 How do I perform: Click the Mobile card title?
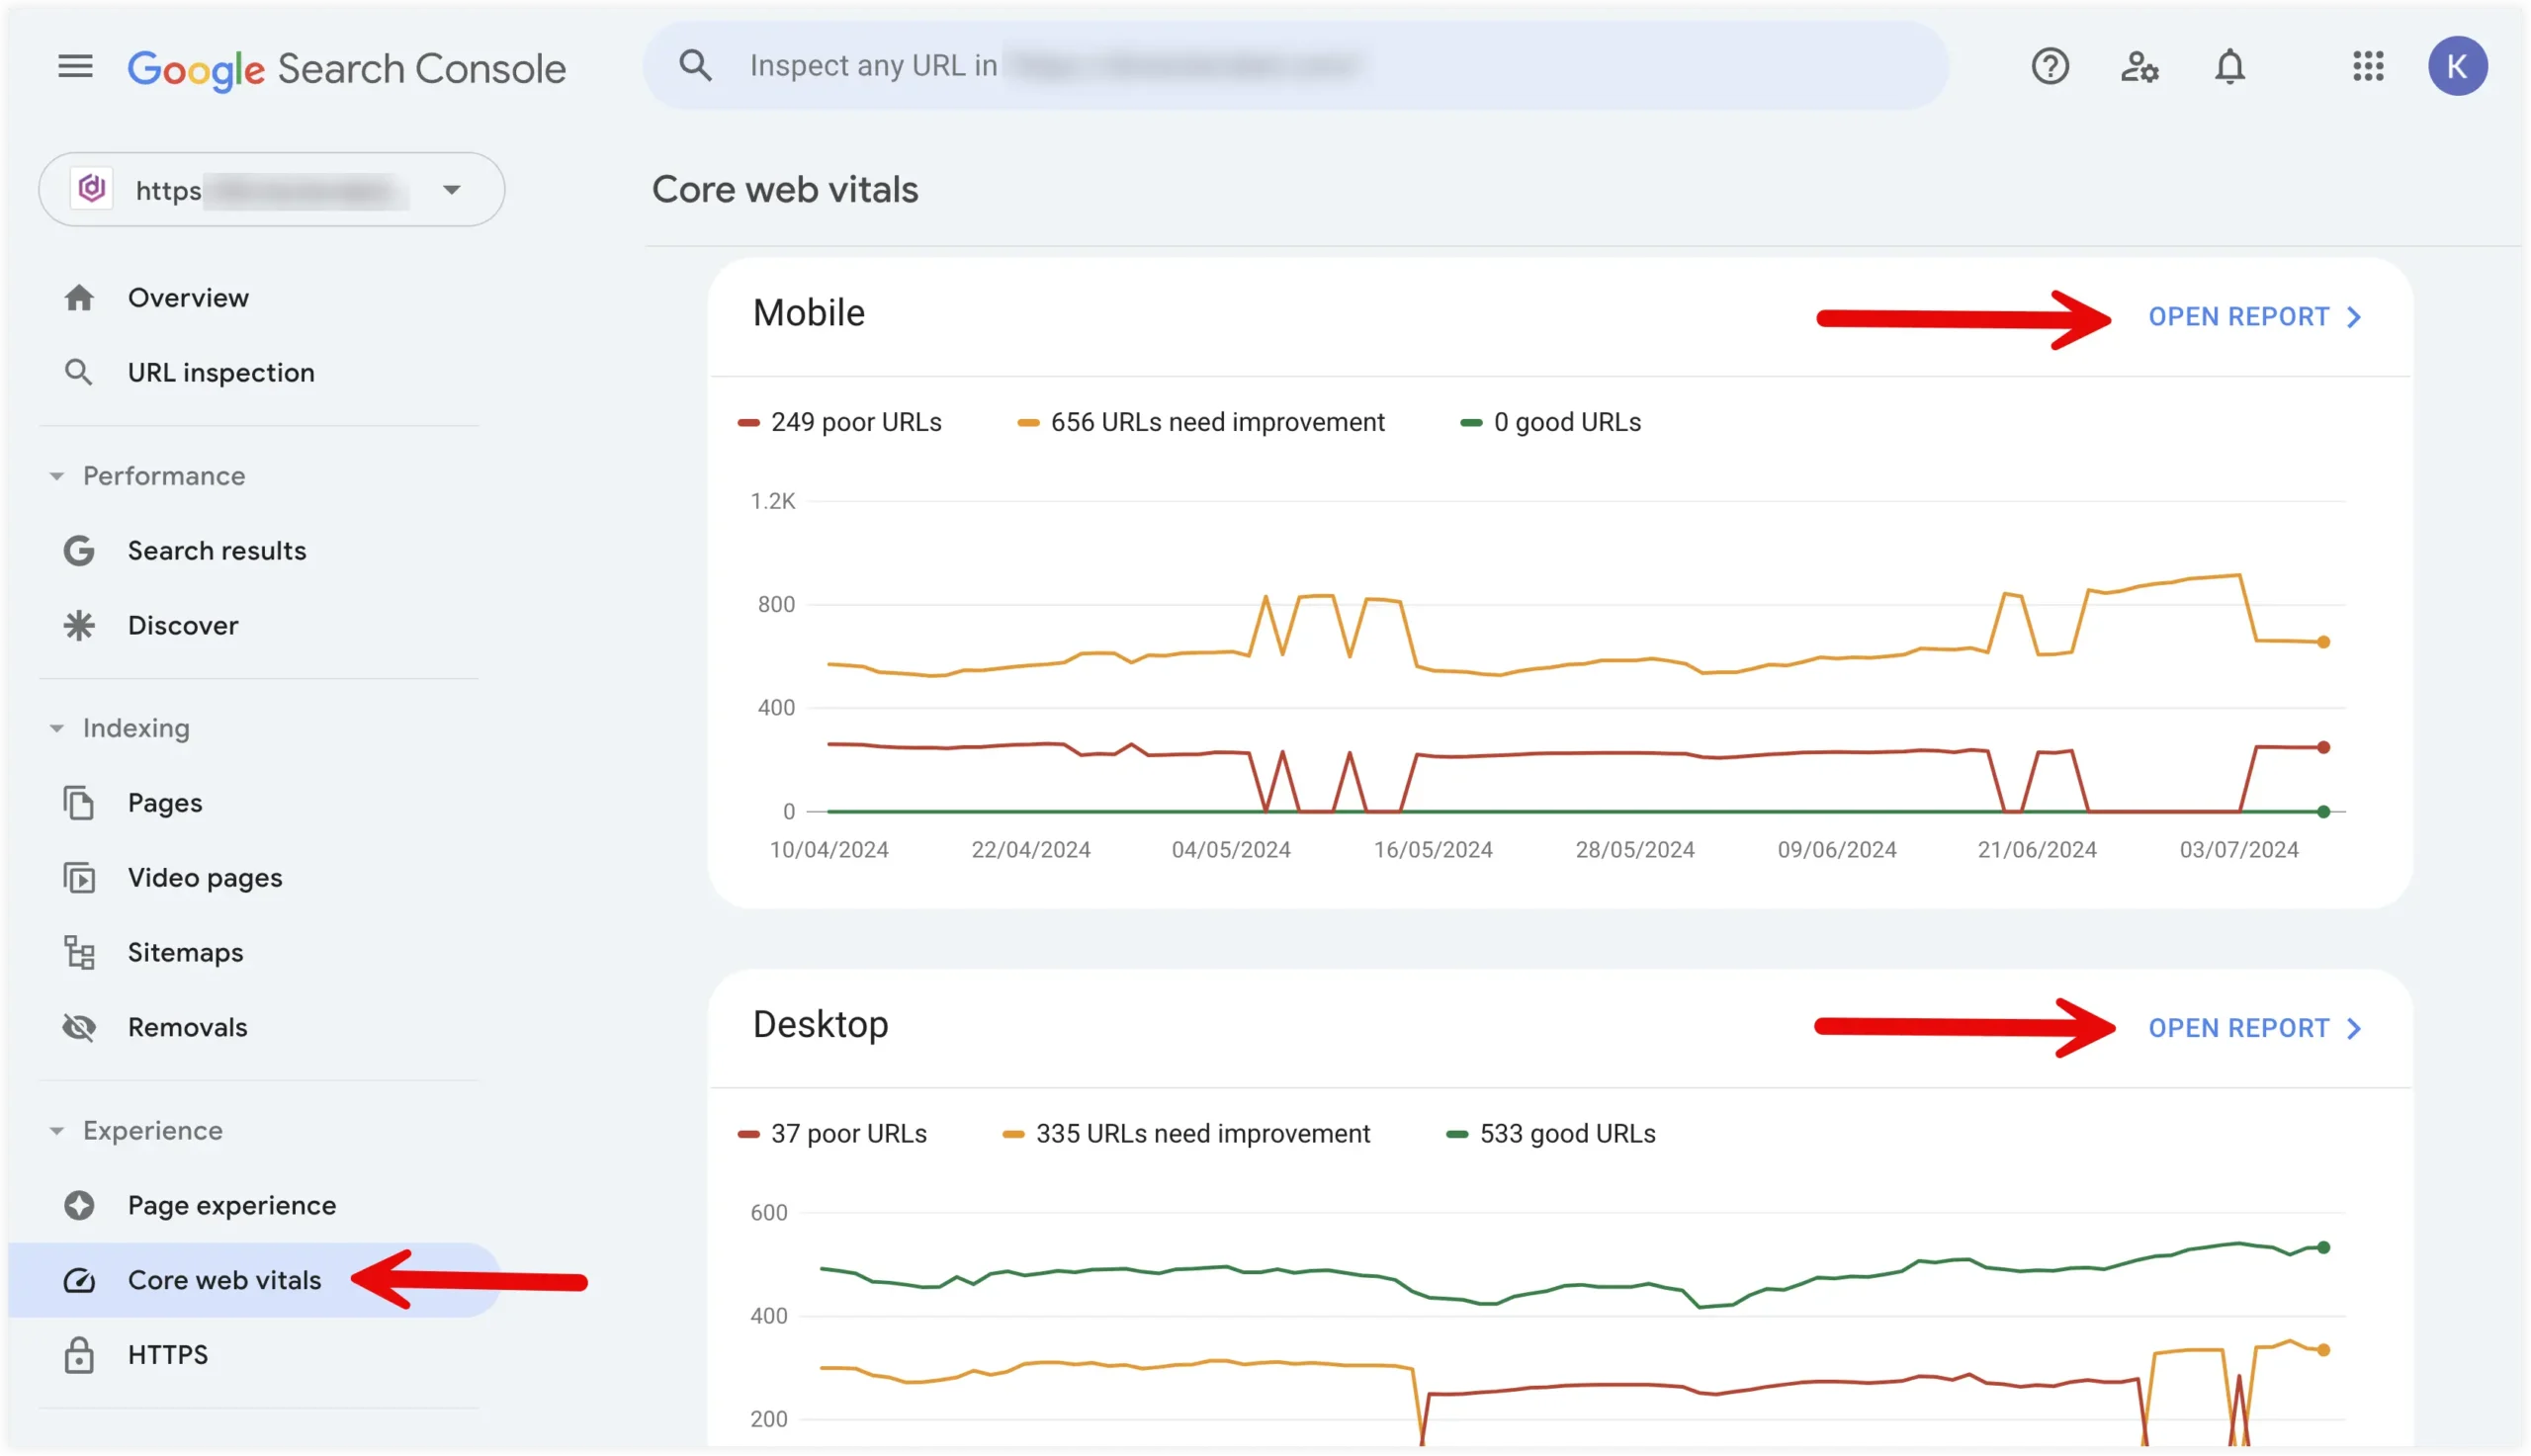click(808, 314)
